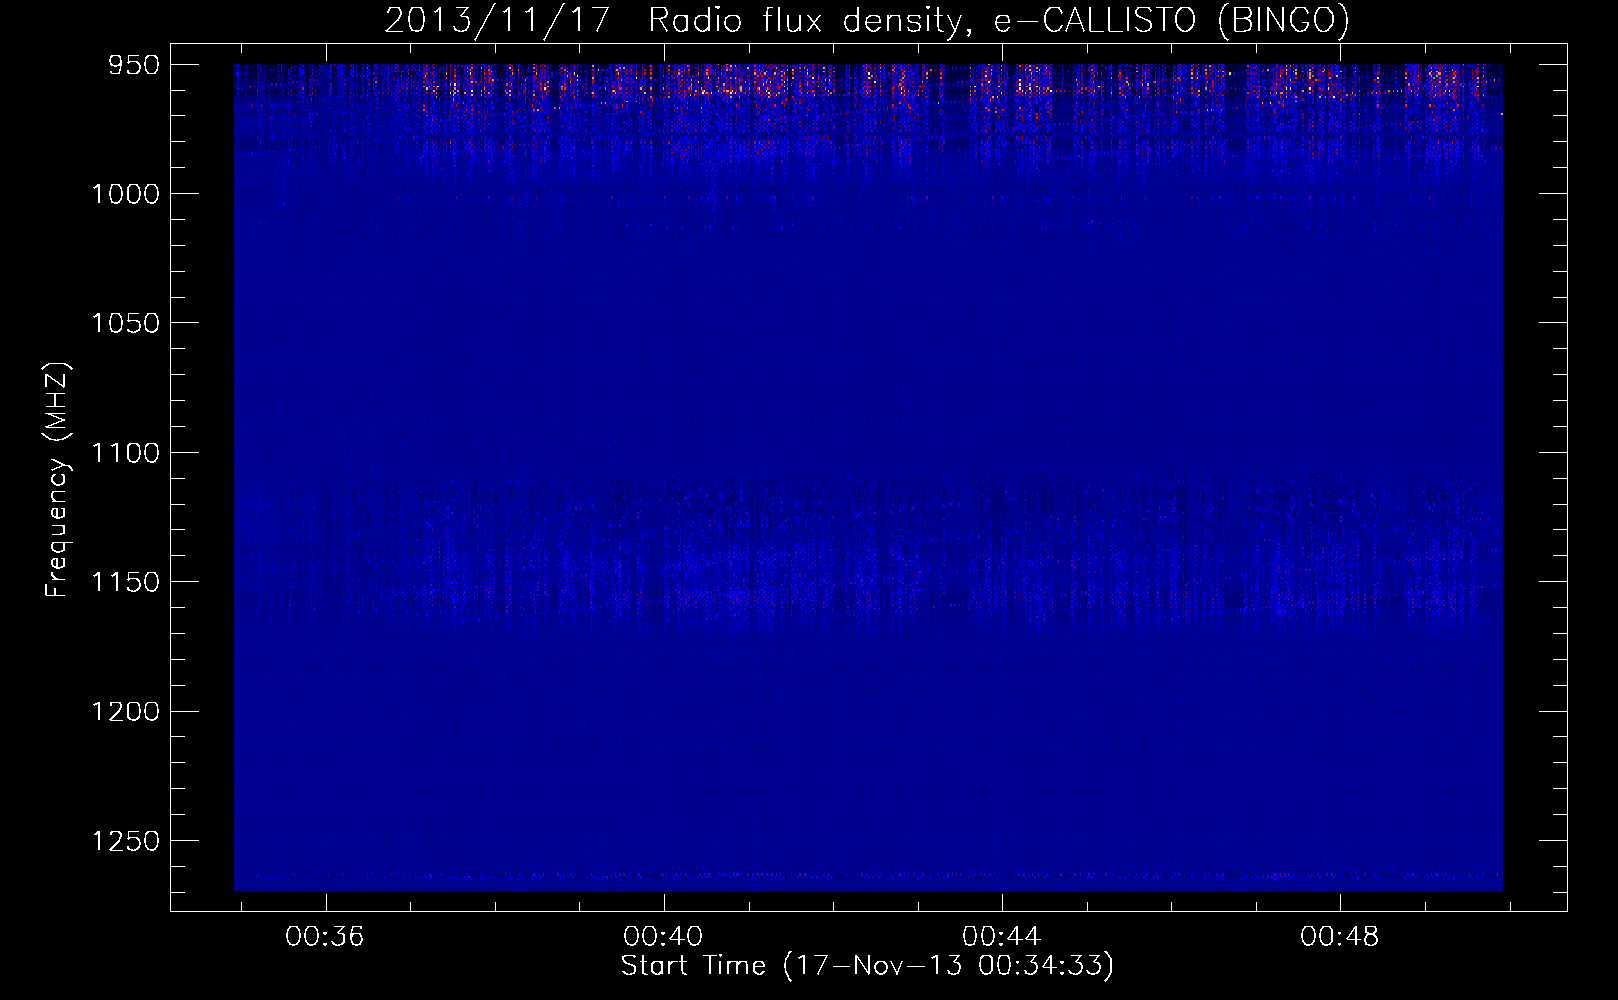Click the '00:44' time axis label
1618x1000 pixels.
[x=1002, y=937]
